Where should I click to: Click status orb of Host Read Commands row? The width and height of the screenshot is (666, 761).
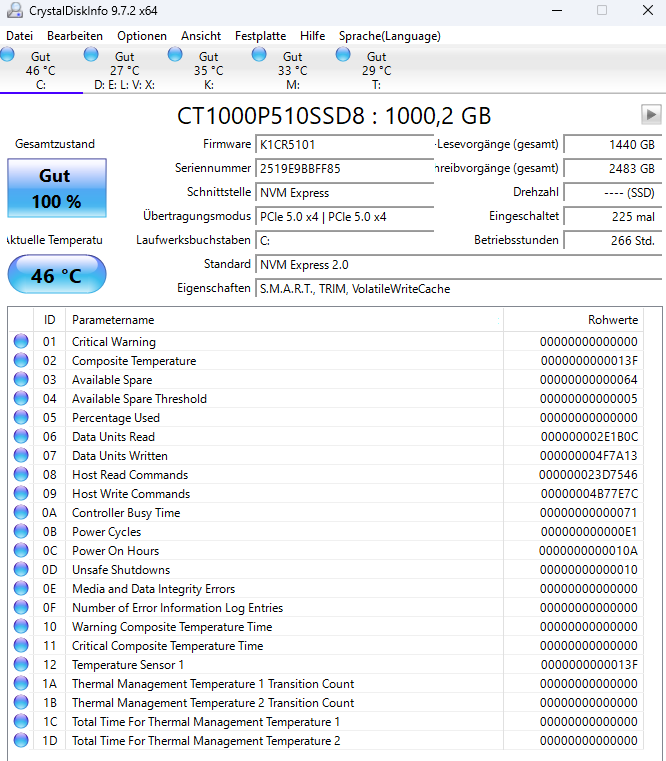tap(21, 474)
